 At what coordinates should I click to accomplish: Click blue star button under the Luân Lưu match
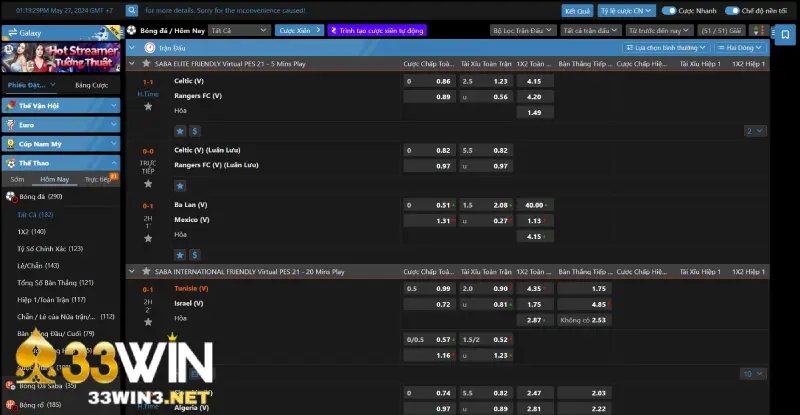click(180, 186)
